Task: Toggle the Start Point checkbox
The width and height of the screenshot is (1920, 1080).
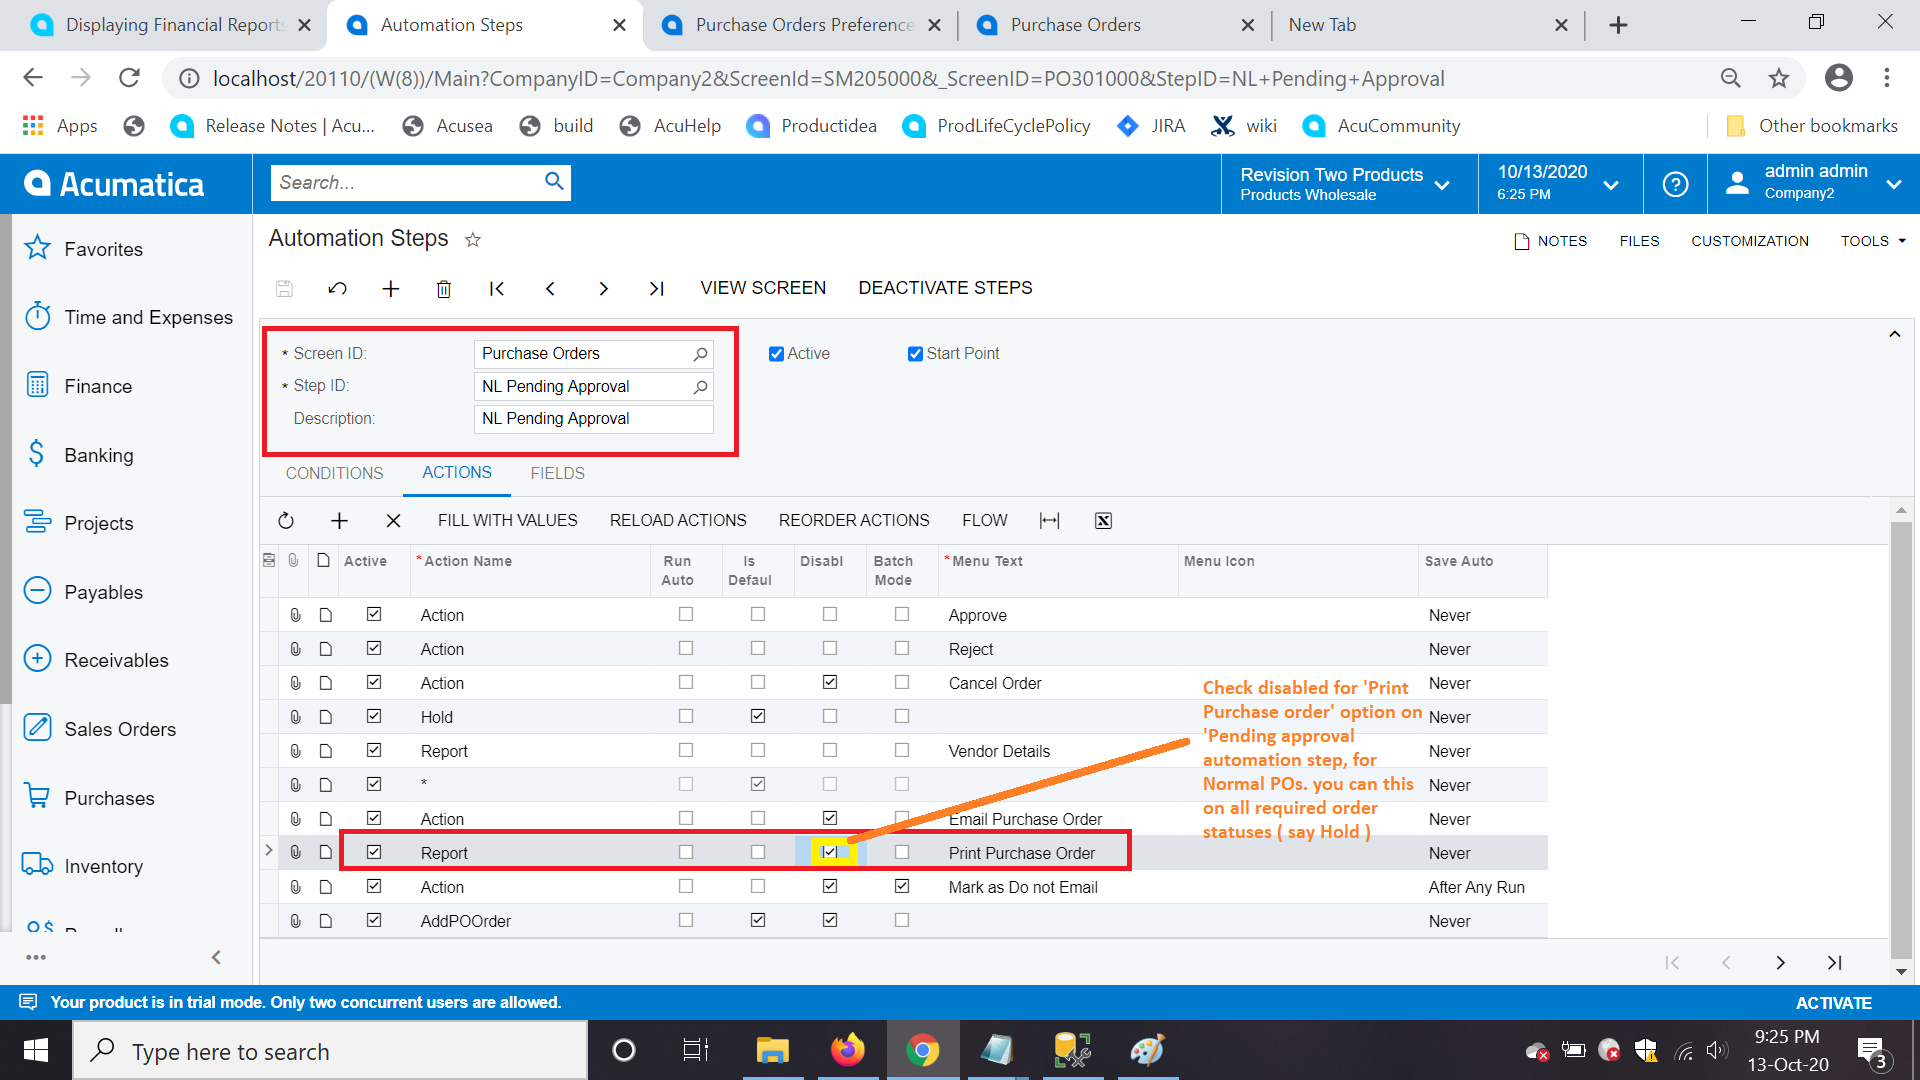Action: click(x=915, y=354)
